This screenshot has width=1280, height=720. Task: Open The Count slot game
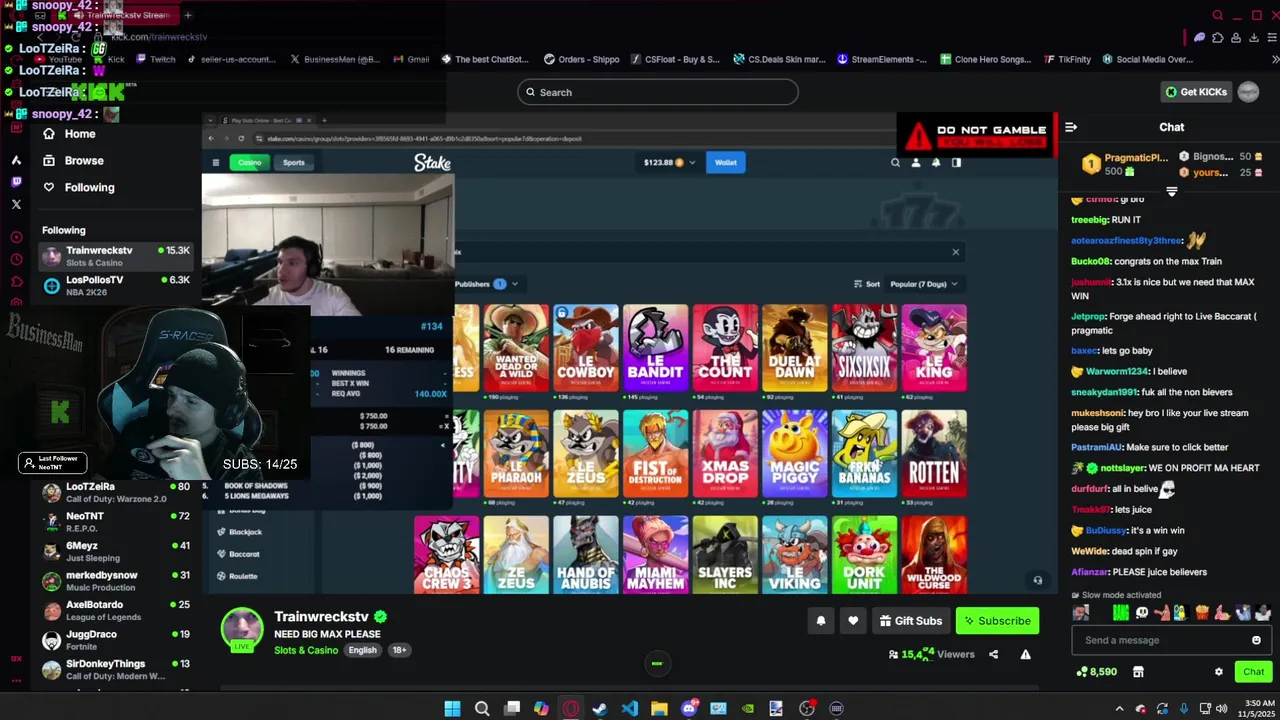click(x=725, y=348)
